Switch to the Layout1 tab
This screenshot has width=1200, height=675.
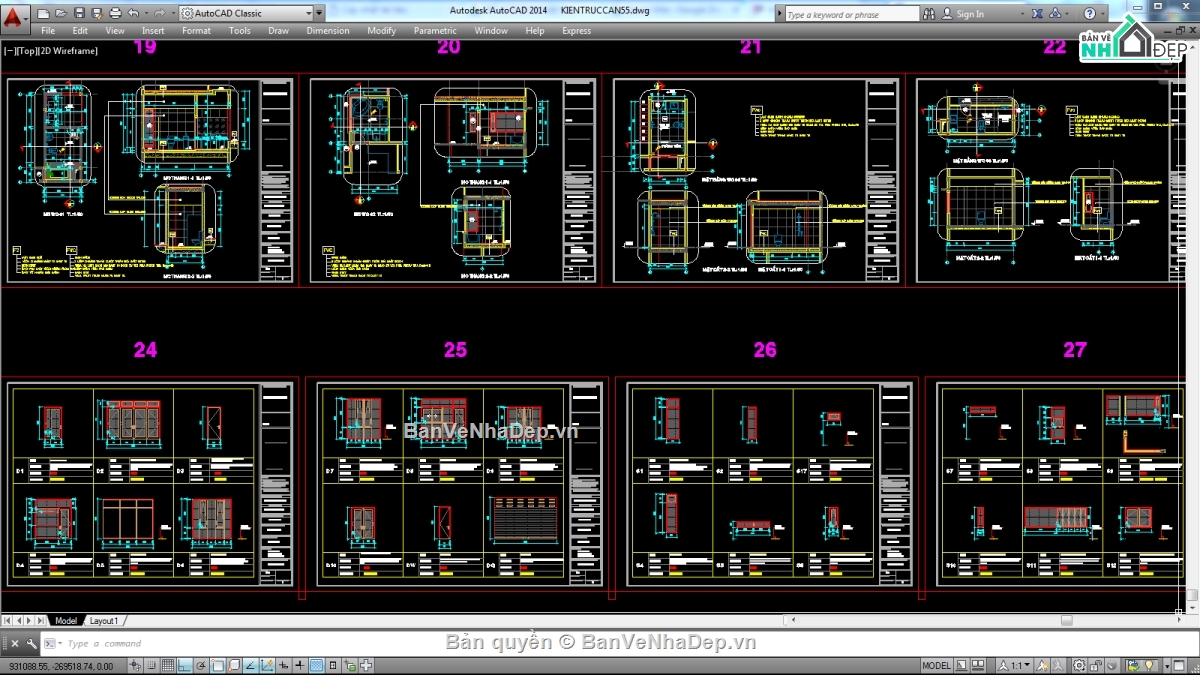pos(103,620)
